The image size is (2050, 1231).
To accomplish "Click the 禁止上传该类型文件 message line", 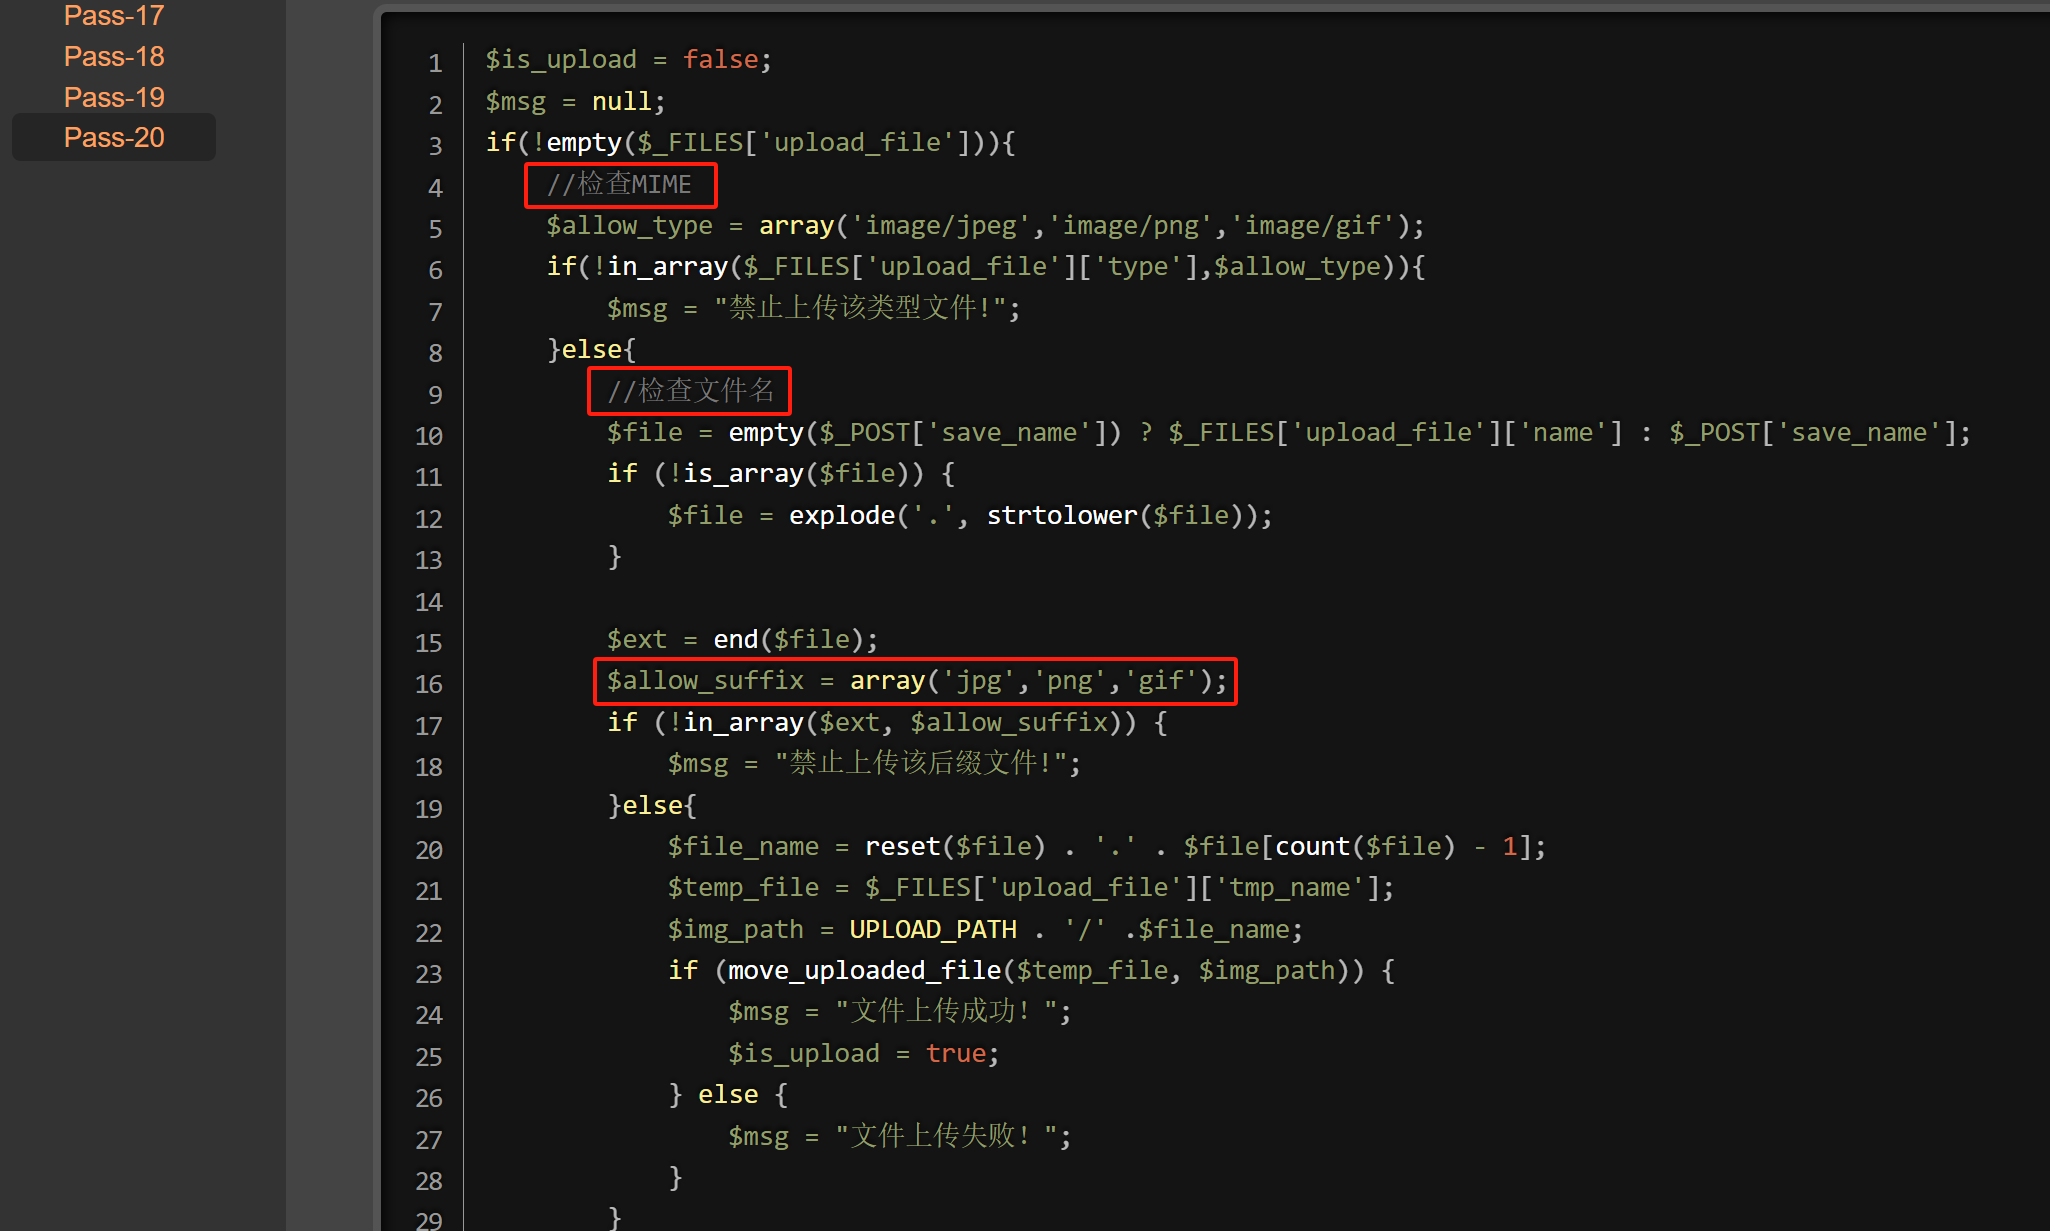I will [813, 308].
